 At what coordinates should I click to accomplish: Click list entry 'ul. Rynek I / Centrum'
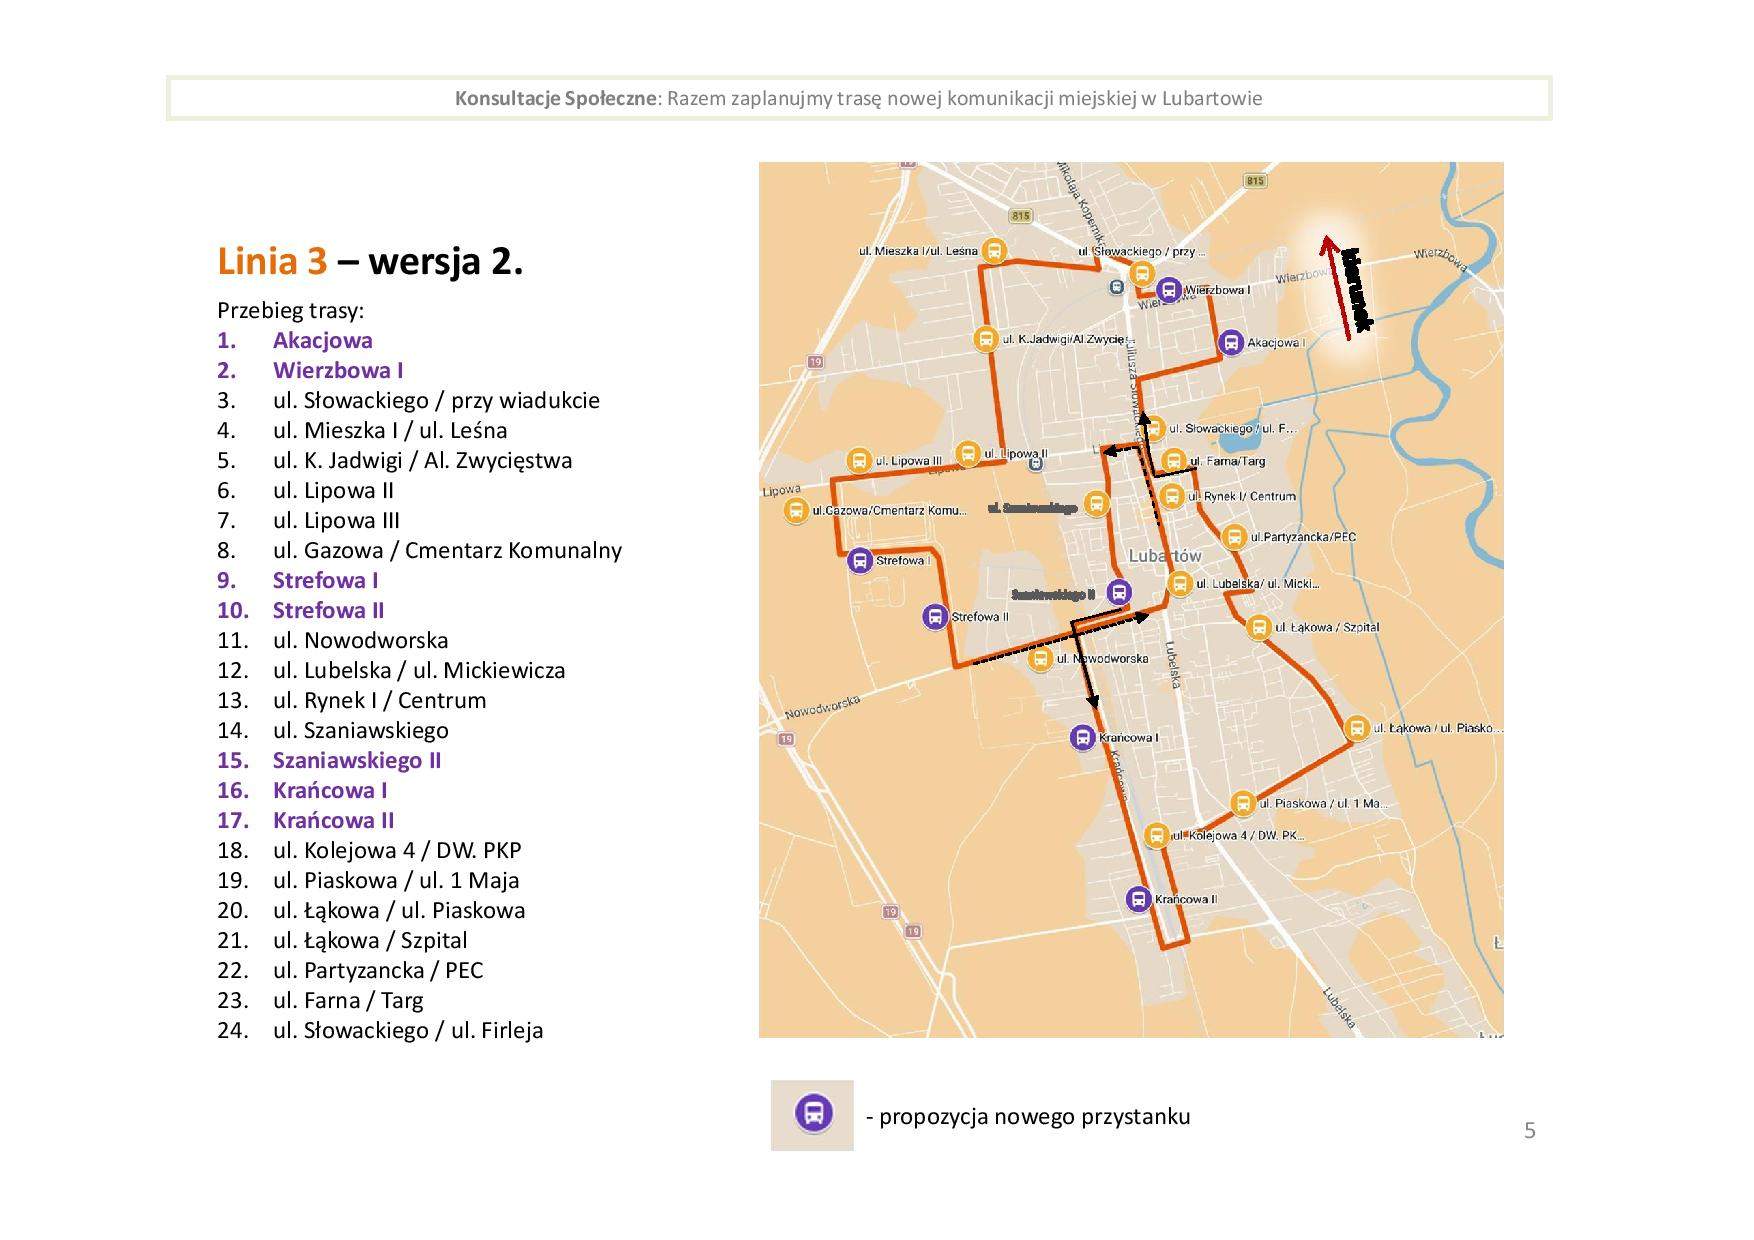coord(380,701)
